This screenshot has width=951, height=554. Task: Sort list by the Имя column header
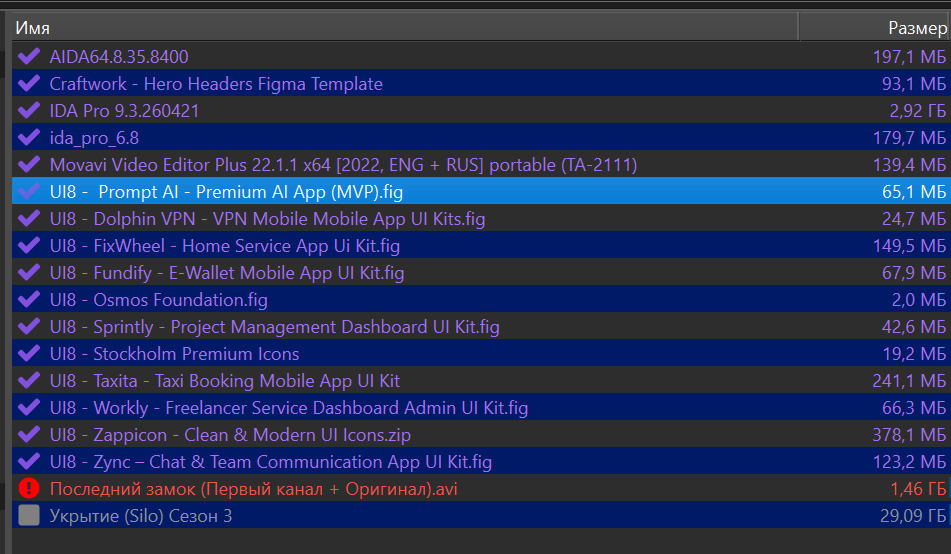pos(405,28)
